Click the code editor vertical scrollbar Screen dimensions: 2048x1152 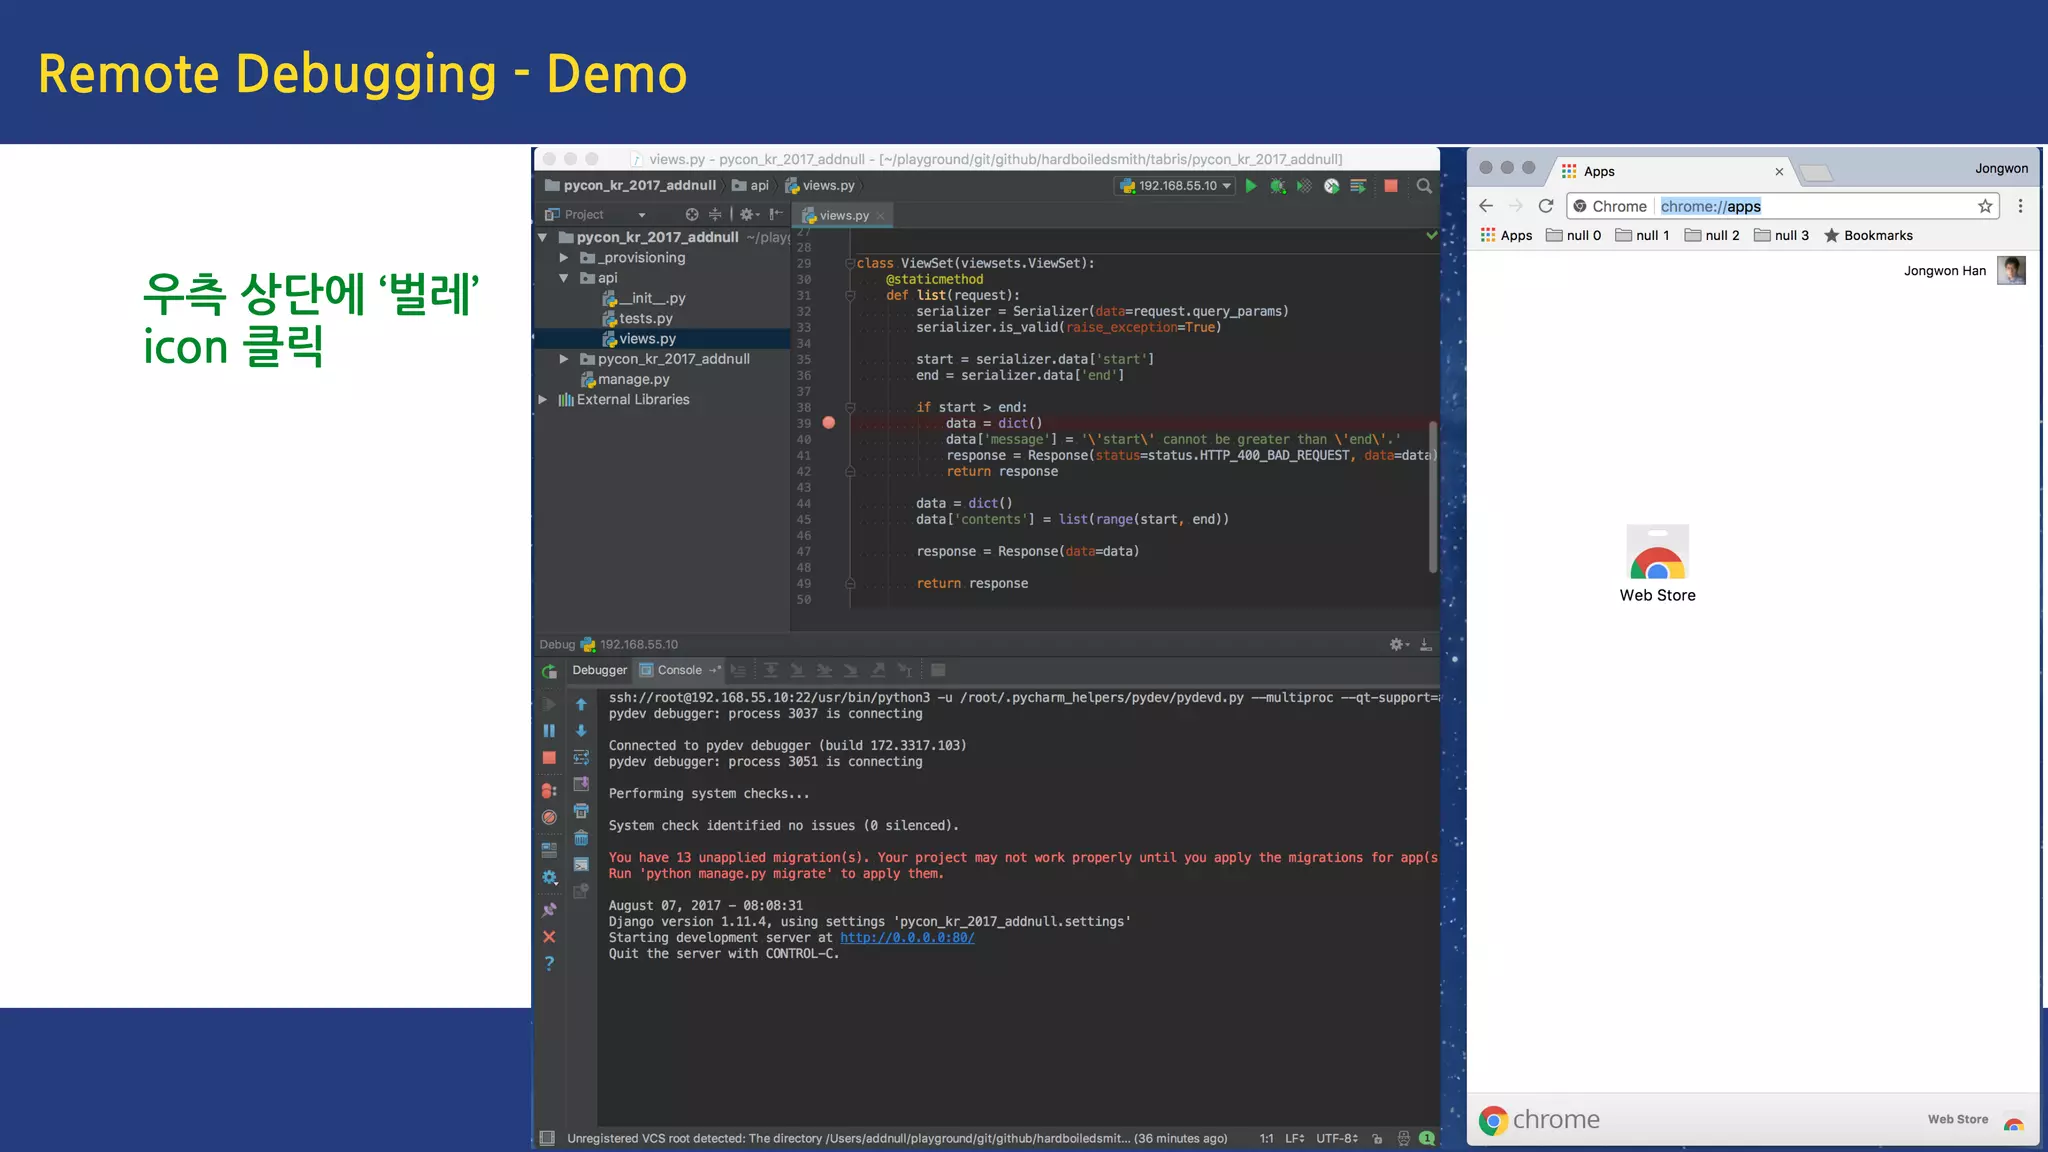[1432, 497]
